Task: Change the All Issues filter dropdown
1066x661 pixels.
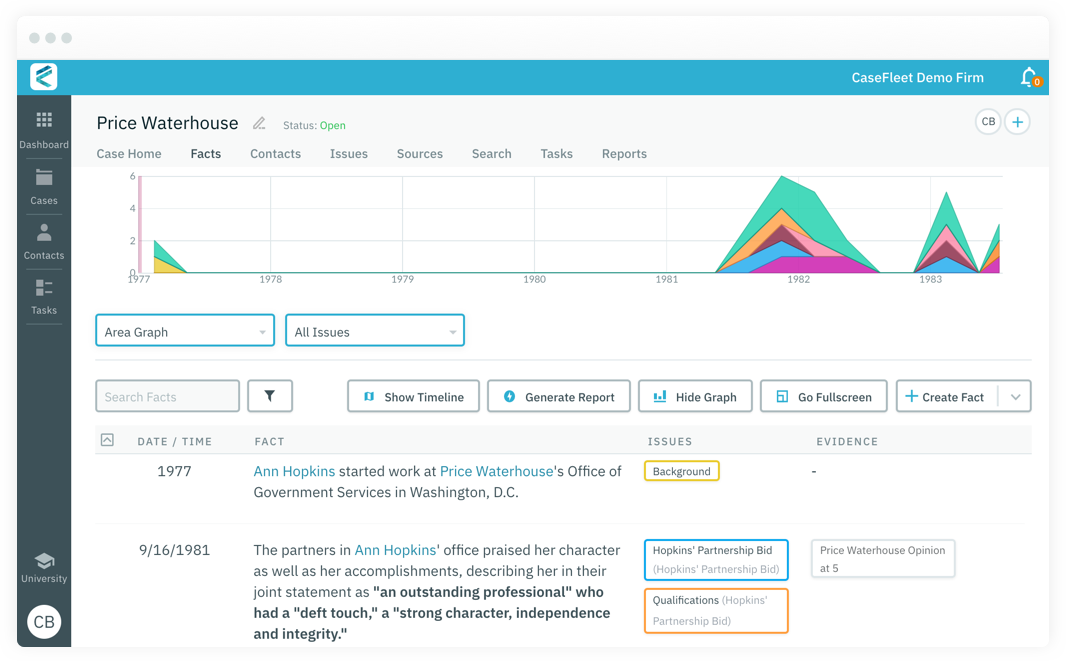Action: 374,330
